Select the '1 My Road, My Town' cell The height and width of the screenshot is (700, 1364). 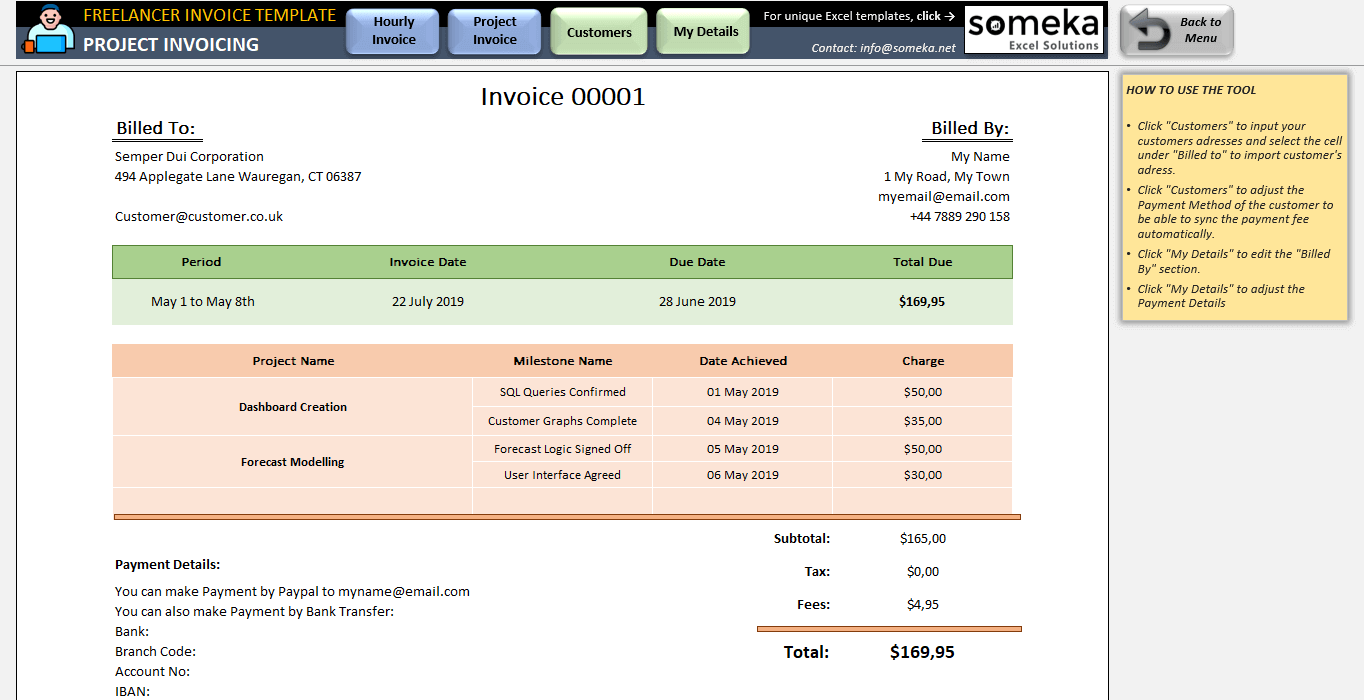pos(946,176)
